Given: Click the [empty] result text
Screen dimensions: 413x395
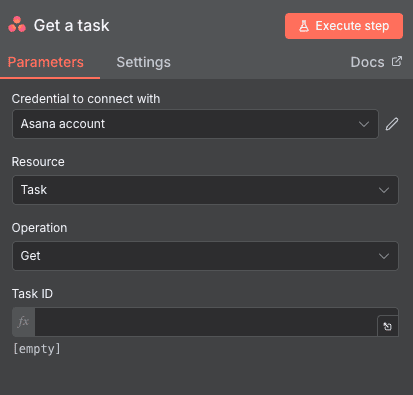Looking at the screenshot, I should [37, 349].
